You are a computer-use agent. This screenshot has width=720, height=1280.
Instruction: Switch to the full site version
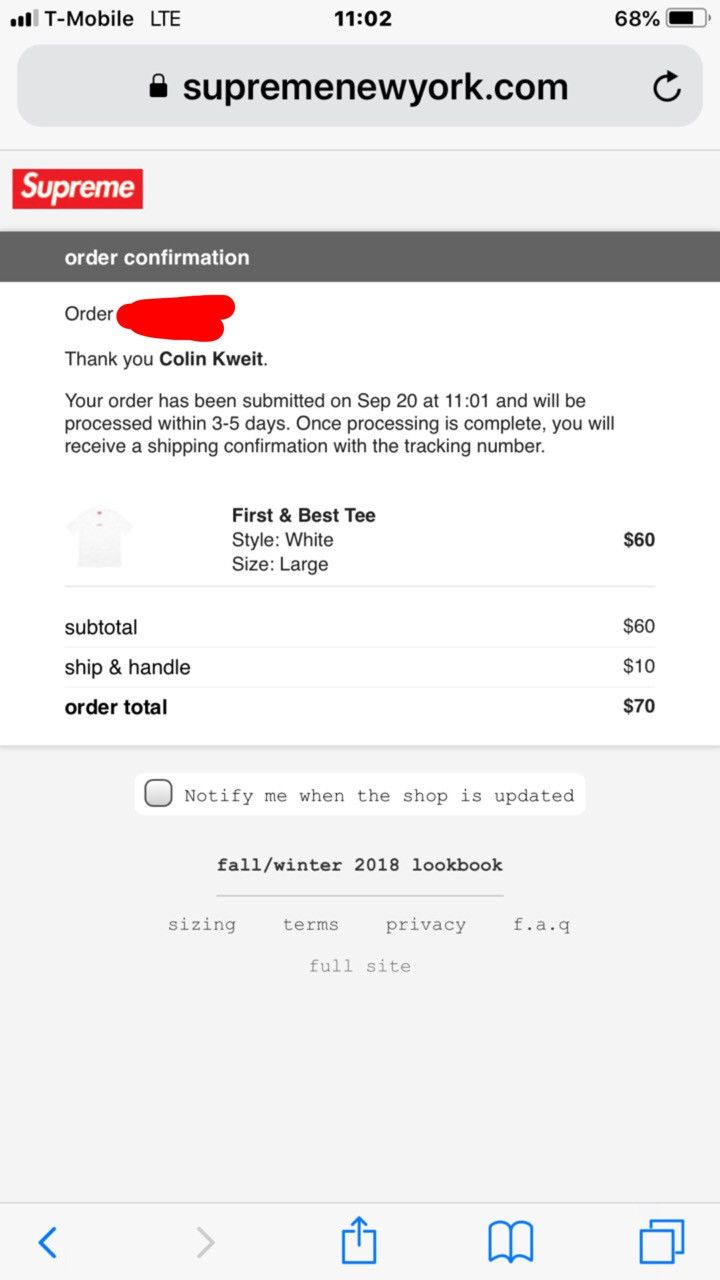(360, 965)
